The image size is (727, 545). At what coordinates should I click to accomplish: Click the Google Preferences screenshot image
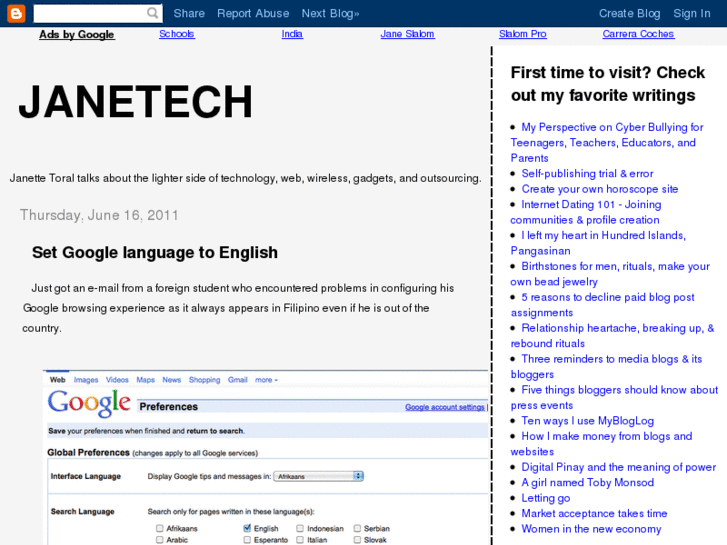(266, 457)
